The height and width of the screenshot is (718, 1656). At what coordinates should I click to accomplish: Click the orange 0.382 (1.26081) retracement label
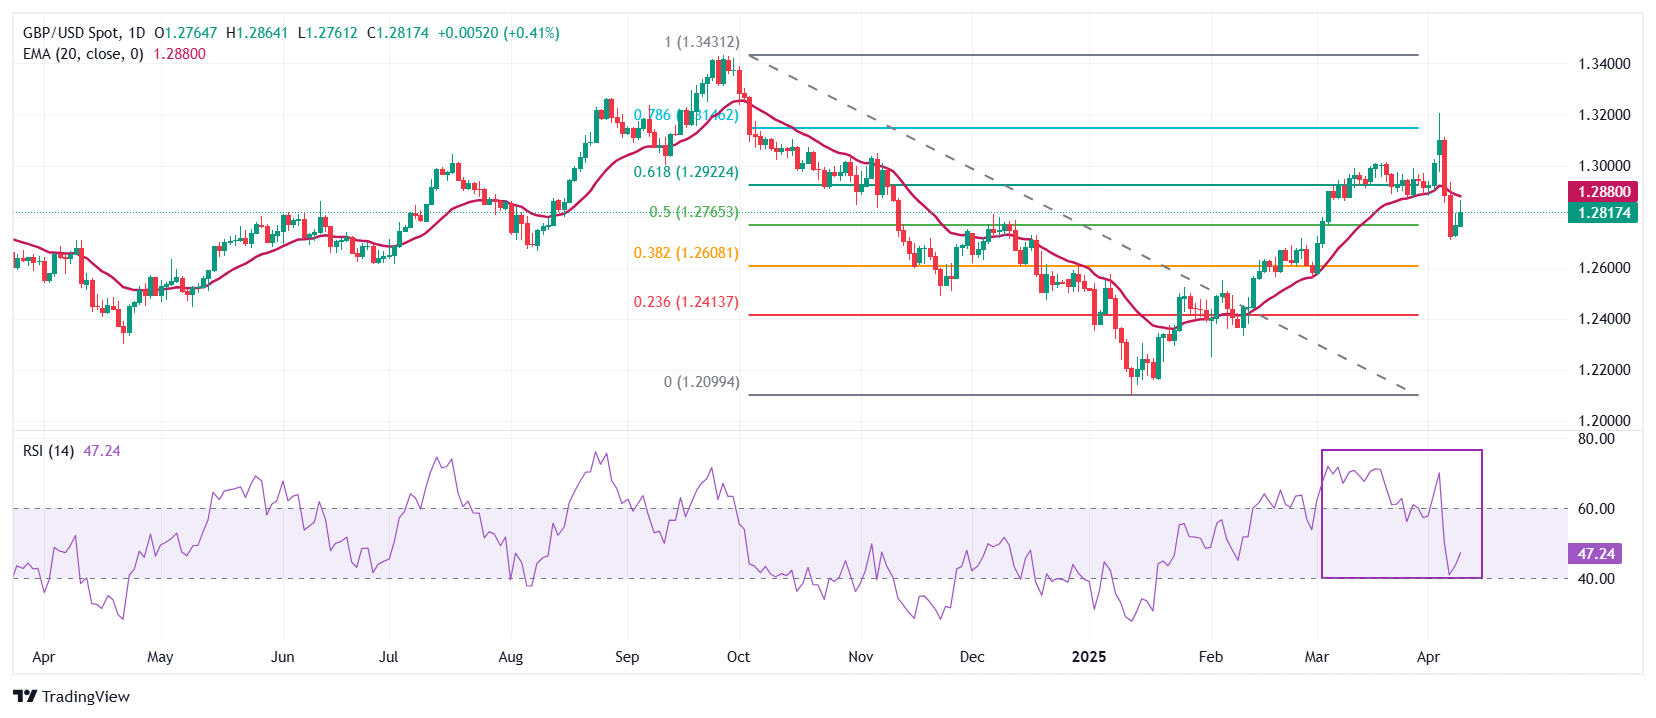686,253
